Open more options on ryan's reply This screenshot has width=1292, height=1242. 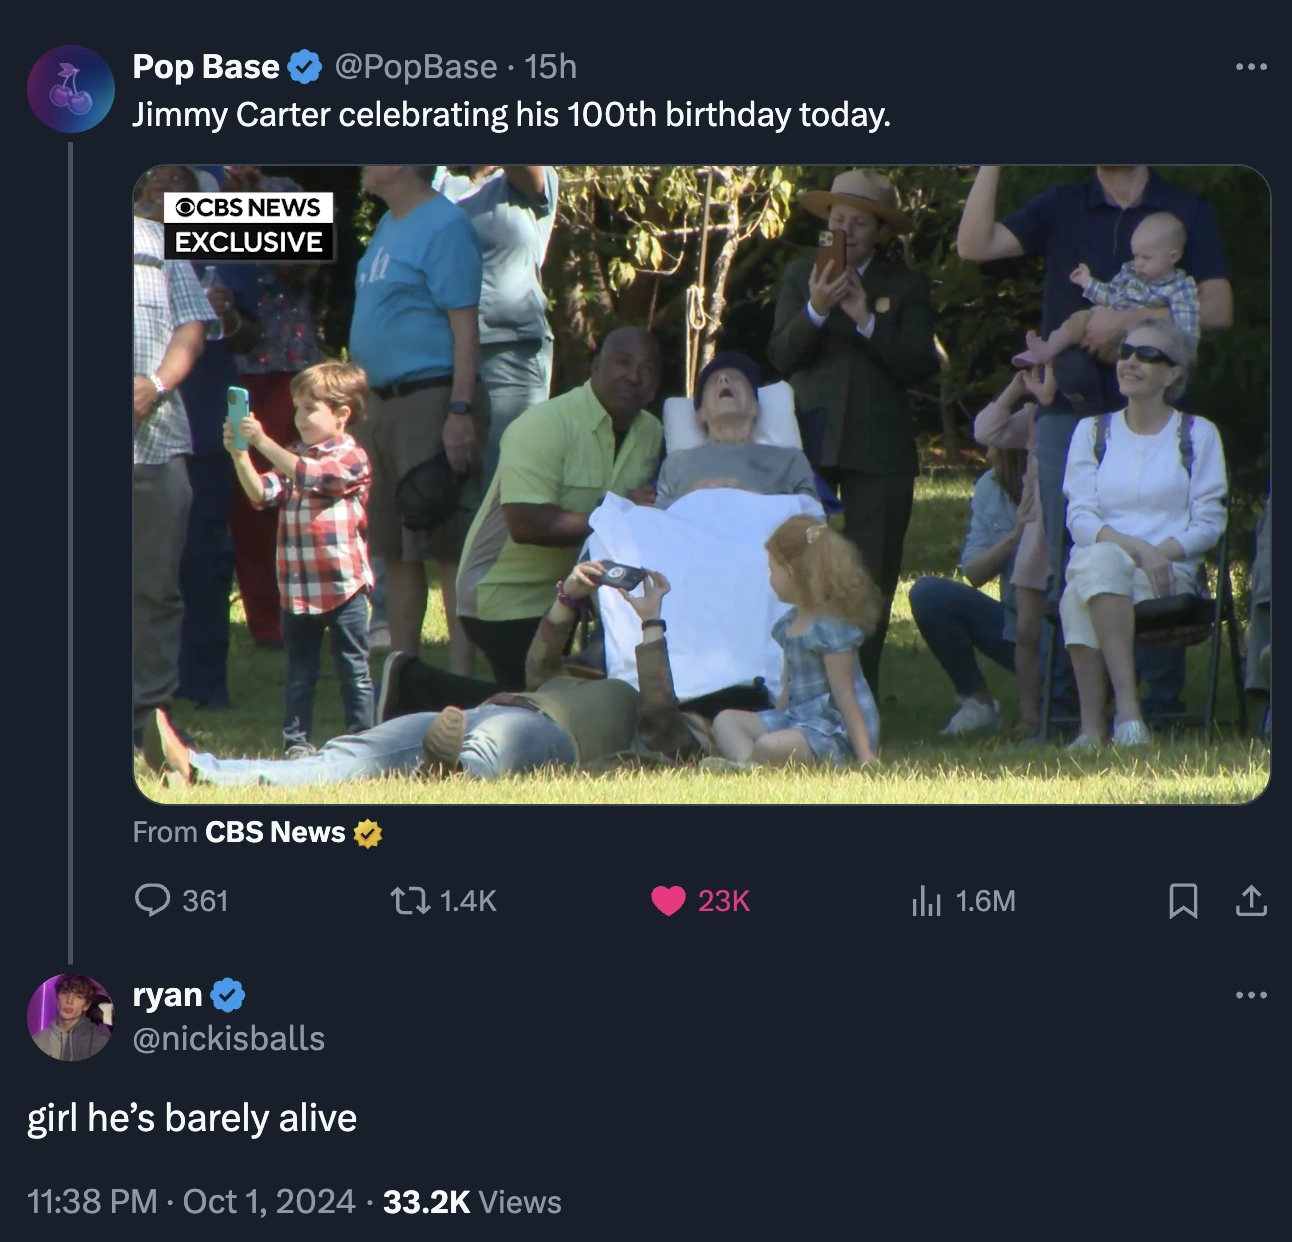(1250, 995)
